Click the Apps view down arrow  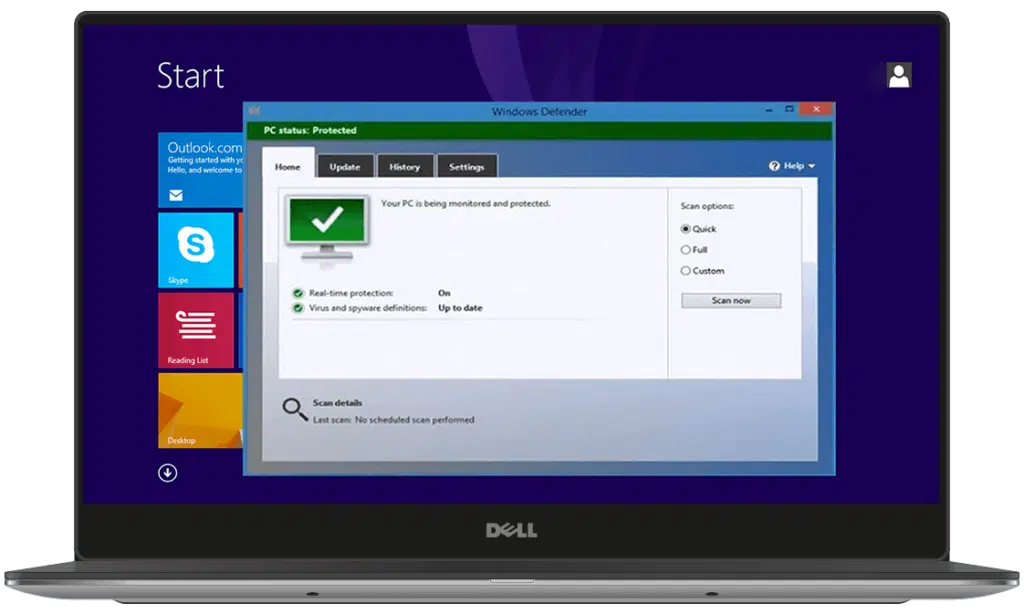(x=167, y=473)
